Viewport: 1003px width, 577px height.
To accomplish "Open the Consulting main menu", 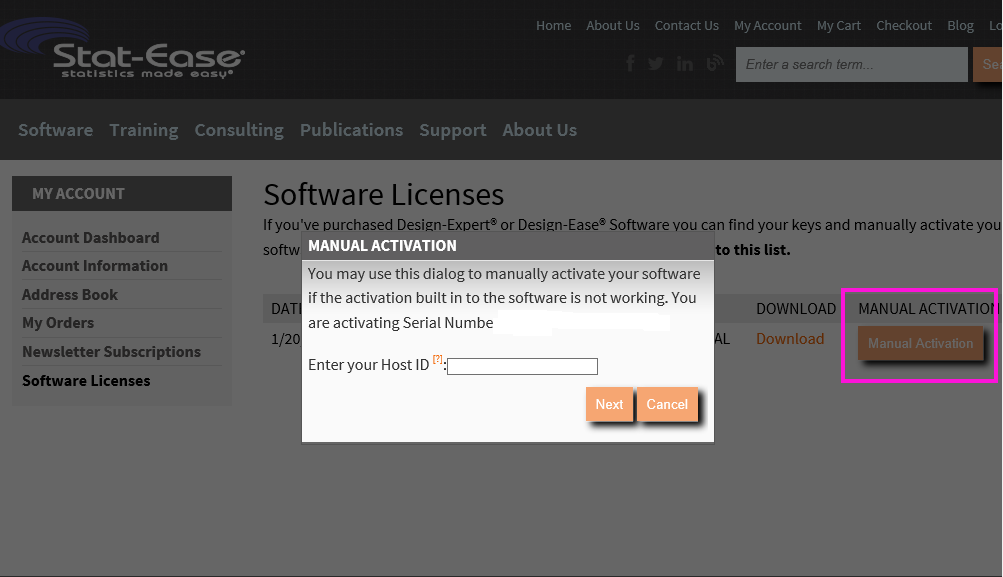I will tap(239, 130).
